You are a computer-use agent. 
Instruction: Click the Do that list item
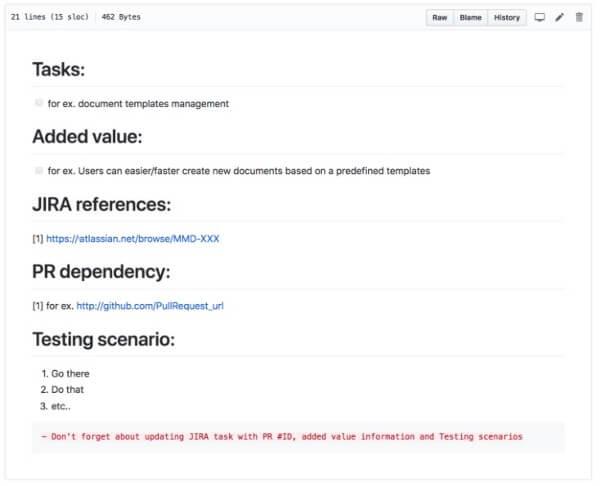tap(67, 390)
